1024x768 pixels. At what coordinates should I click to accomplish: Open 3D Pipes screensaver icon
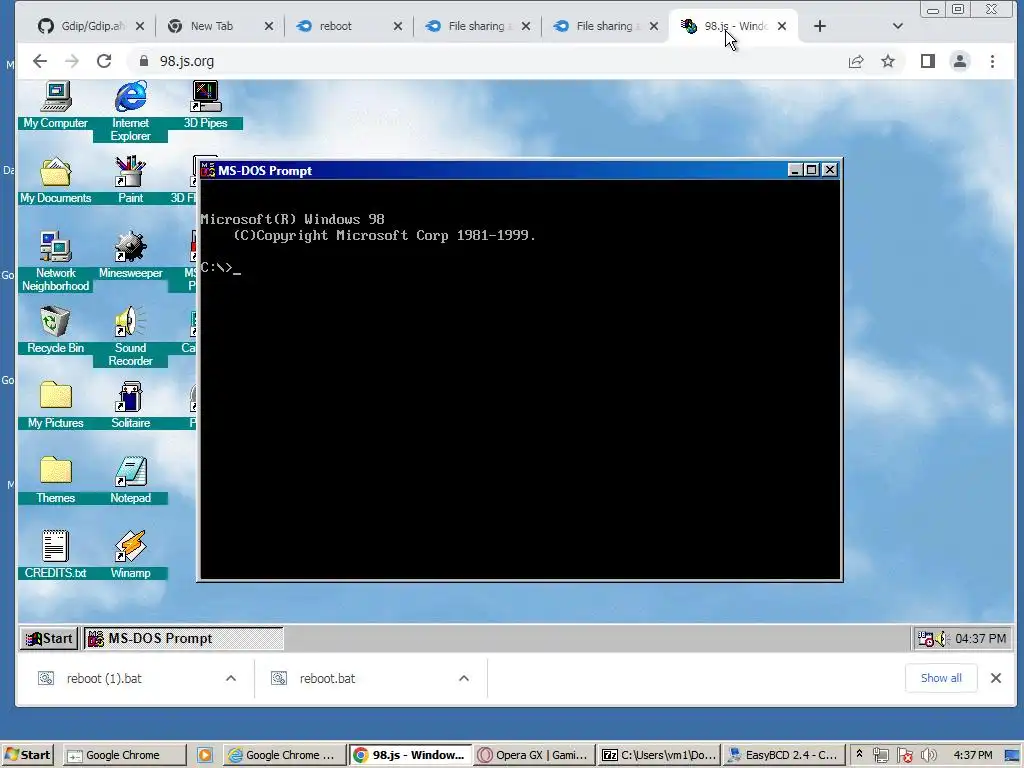point(205,104)
